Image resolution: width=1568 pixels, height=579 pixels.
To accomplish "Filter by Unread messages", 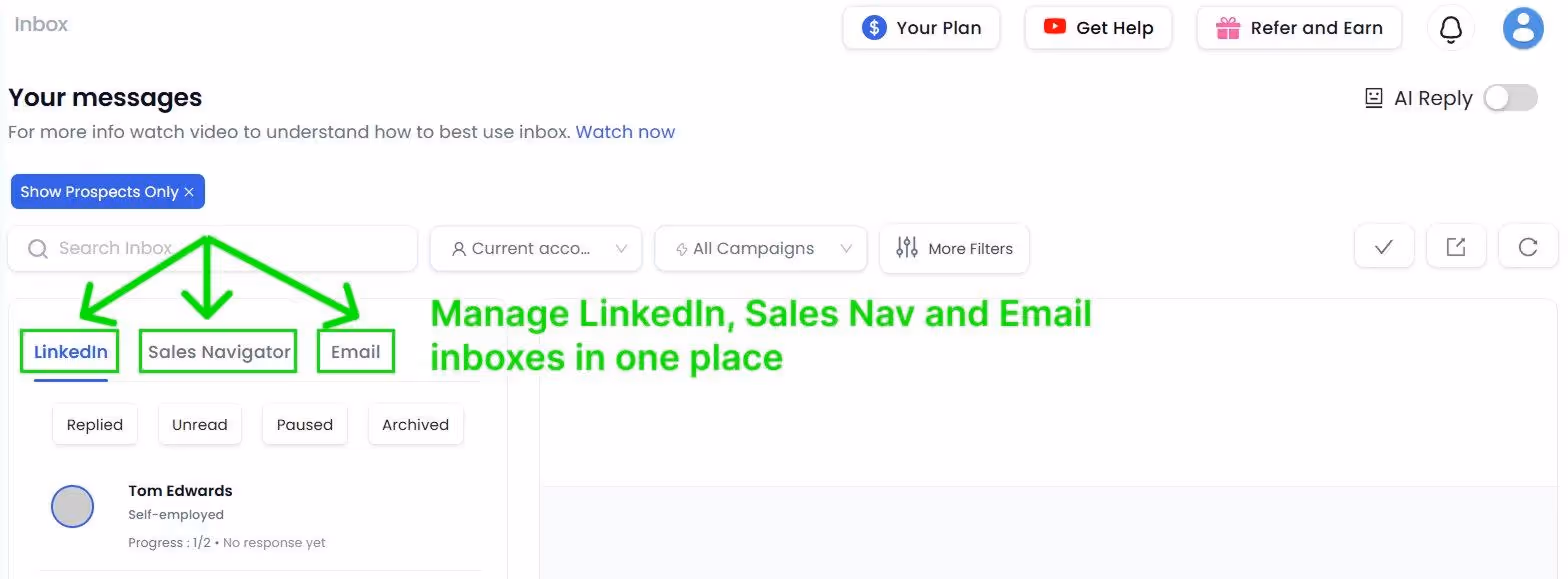I will tap(200, 425).
